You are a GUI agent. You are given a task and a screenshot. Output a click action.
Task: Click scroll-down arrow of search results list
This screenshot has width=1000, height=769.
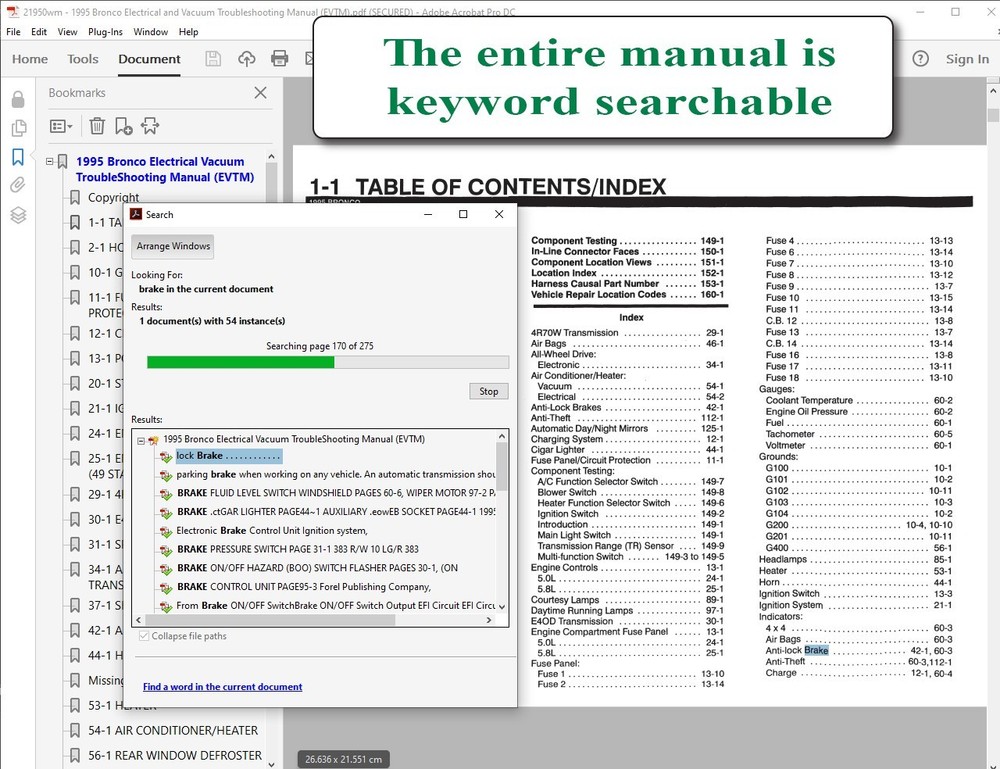(502, 606)
